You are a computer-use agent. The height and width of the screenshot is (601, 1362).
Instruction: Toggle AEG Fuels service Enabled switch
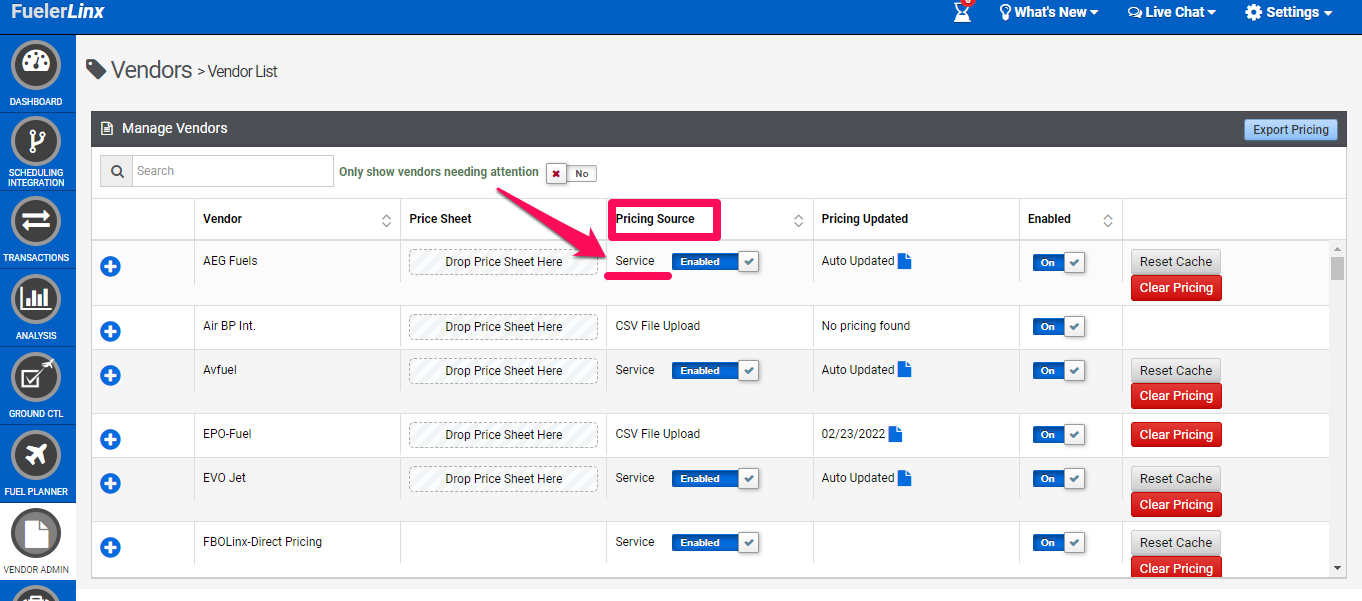pos(715,262)
